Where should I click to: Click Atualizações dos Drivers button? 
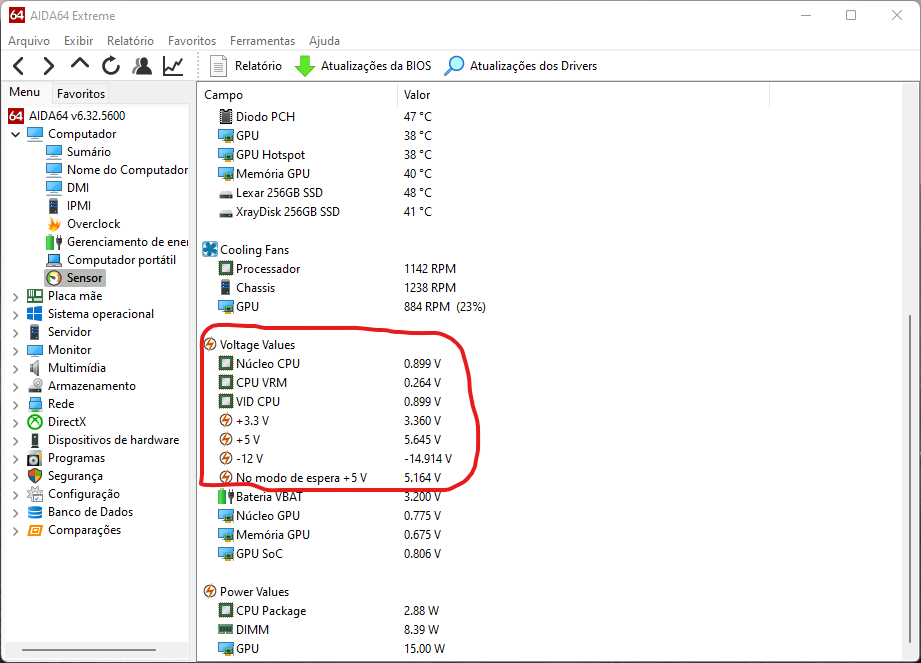(x=520, y=66)
